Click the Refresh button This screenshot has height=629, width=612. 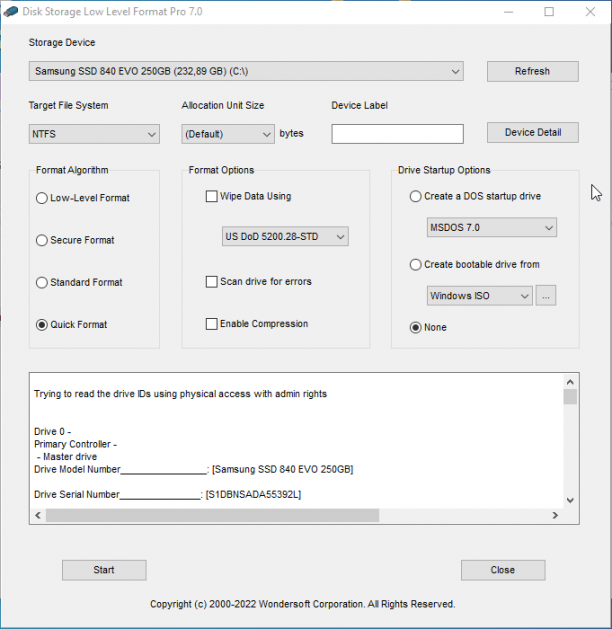[x=533, y=71]
